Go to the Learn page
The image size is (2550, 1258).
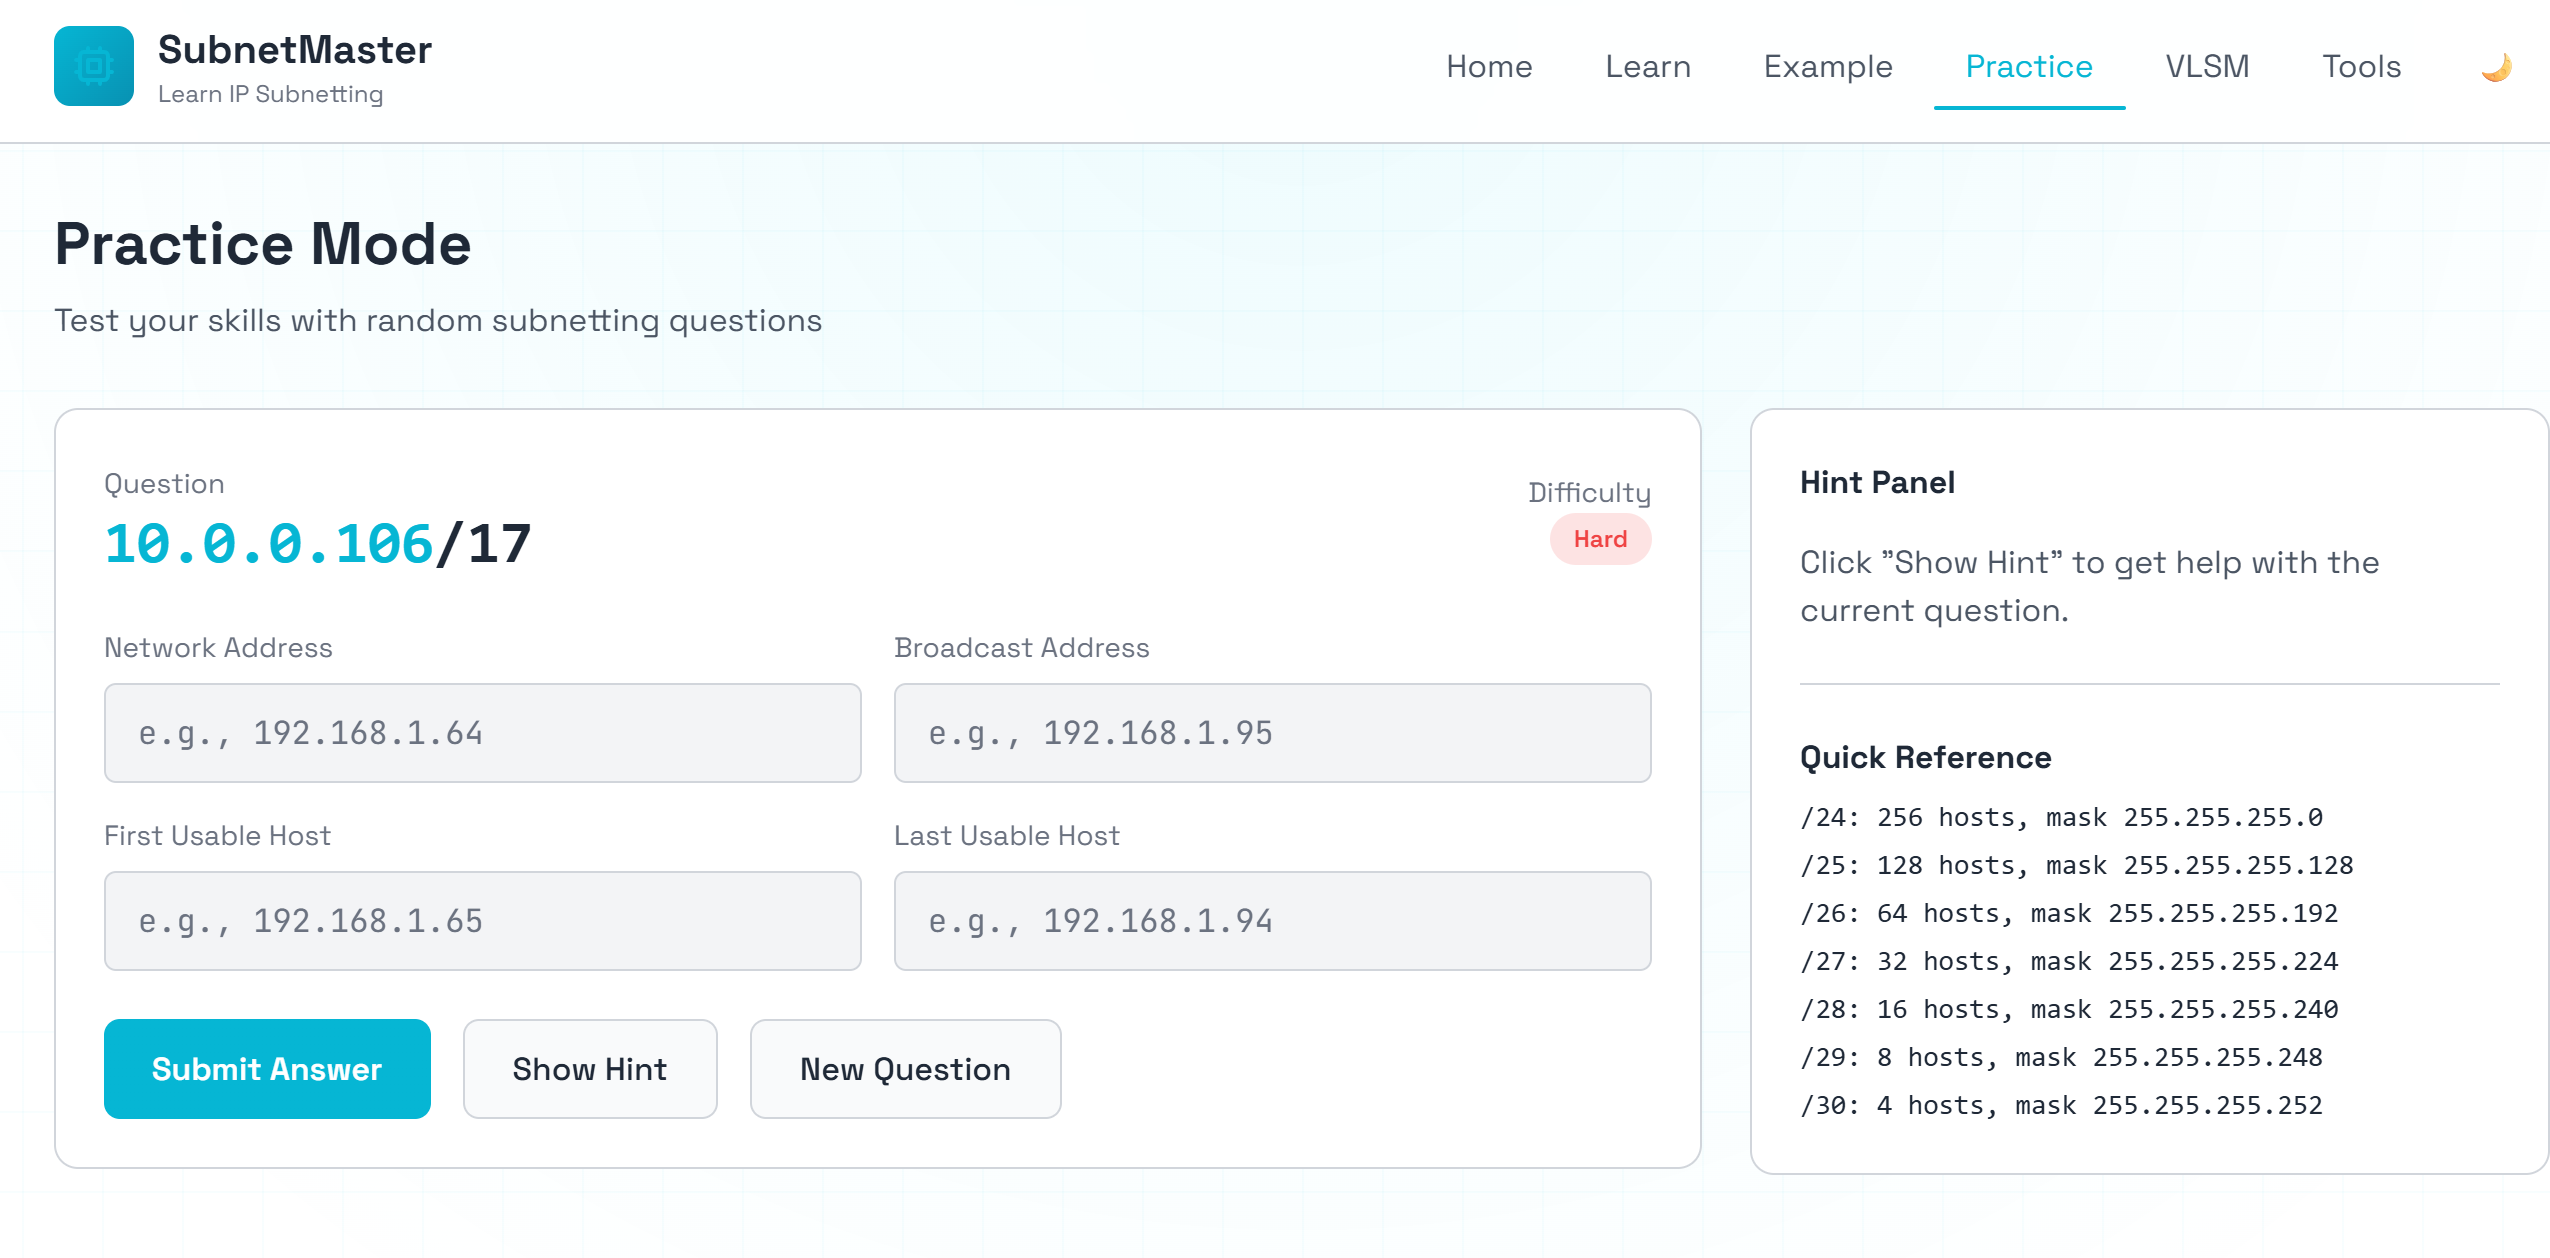click(1648, 66)
